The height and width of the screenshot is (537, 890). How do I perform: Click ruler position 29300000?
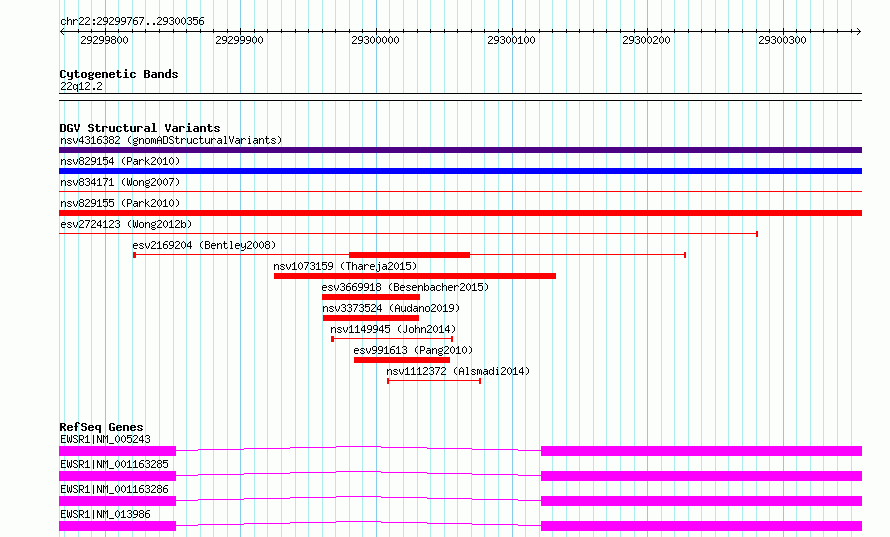click(375, 40)
